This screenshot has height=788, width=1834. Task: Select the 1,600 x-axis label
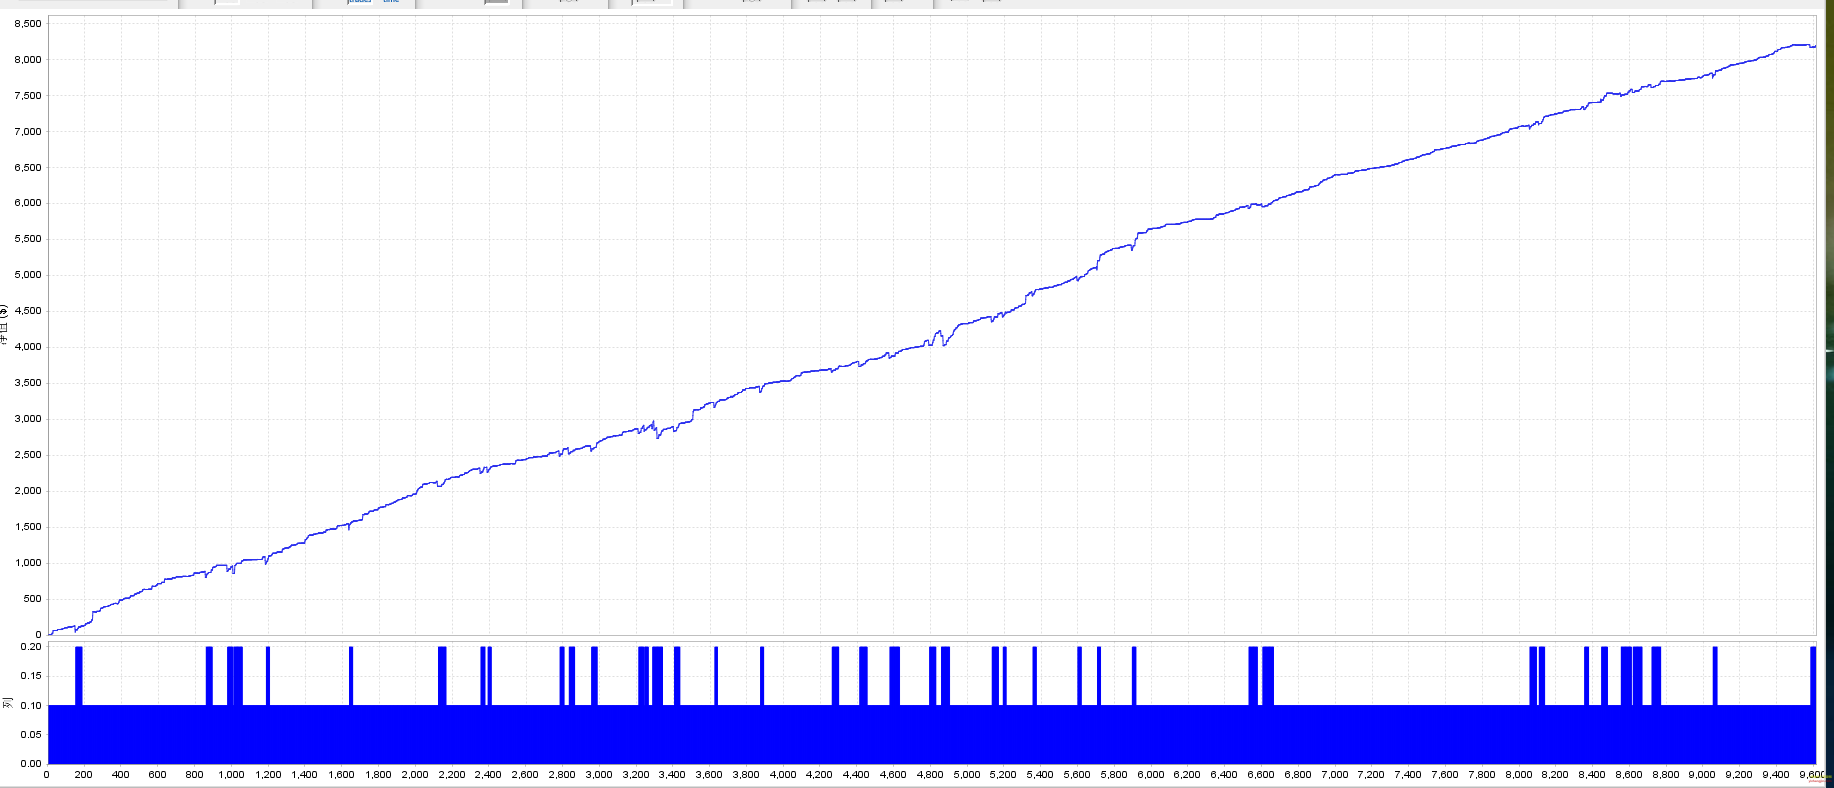(x=341, y=774)
